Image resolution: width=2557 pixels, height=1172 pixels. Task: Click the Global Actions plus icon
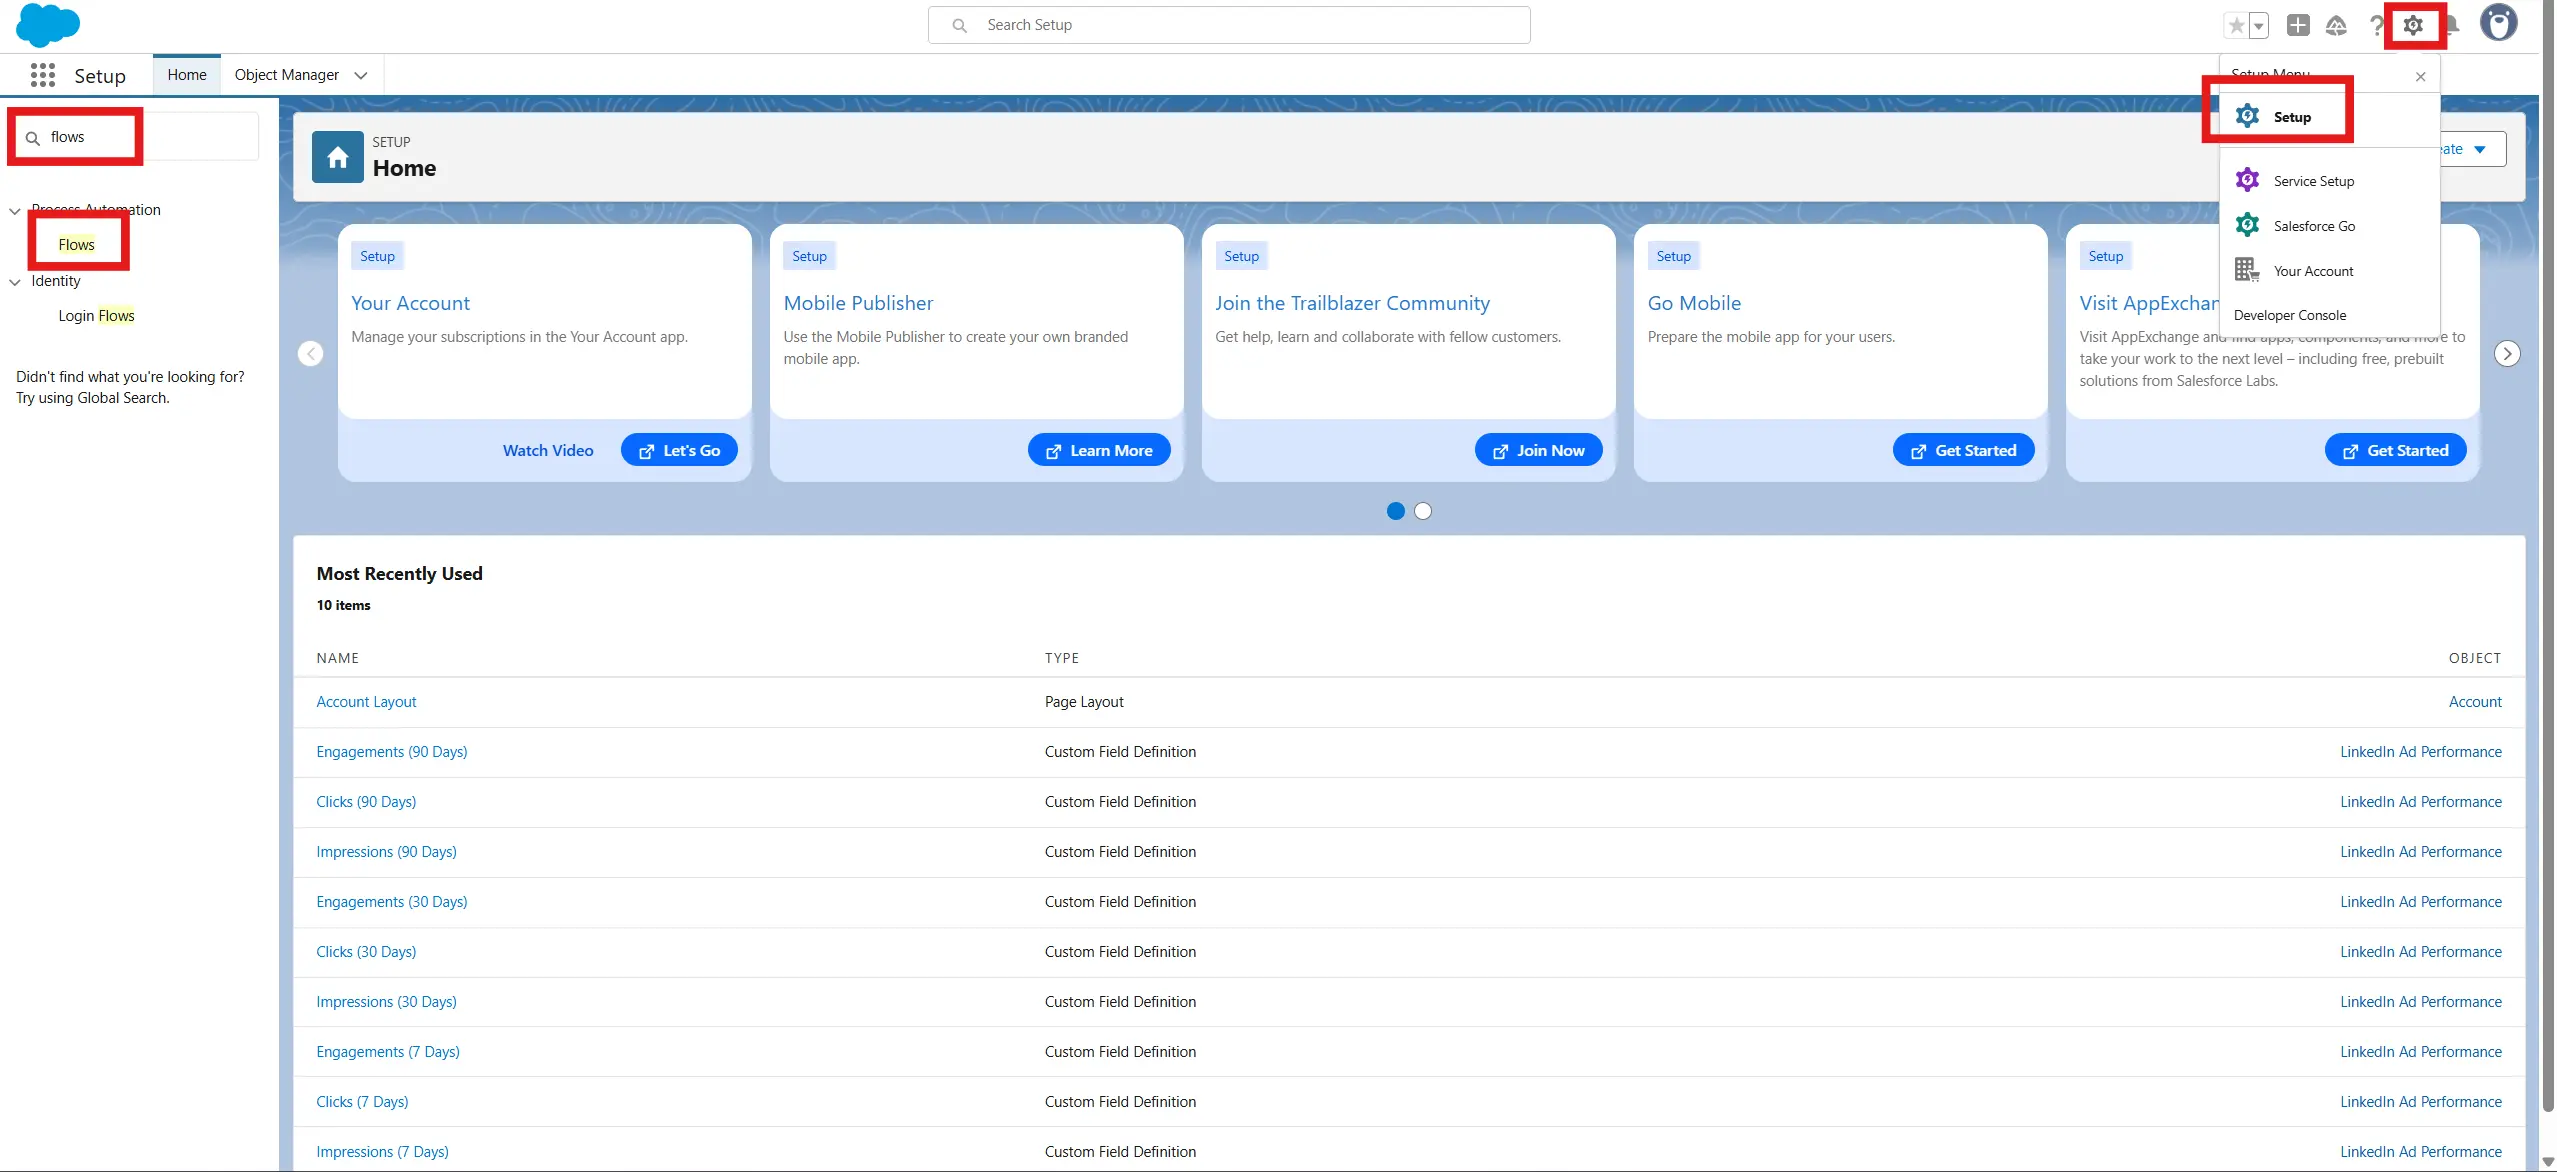pyautogui.click(x=2298, y=25)
